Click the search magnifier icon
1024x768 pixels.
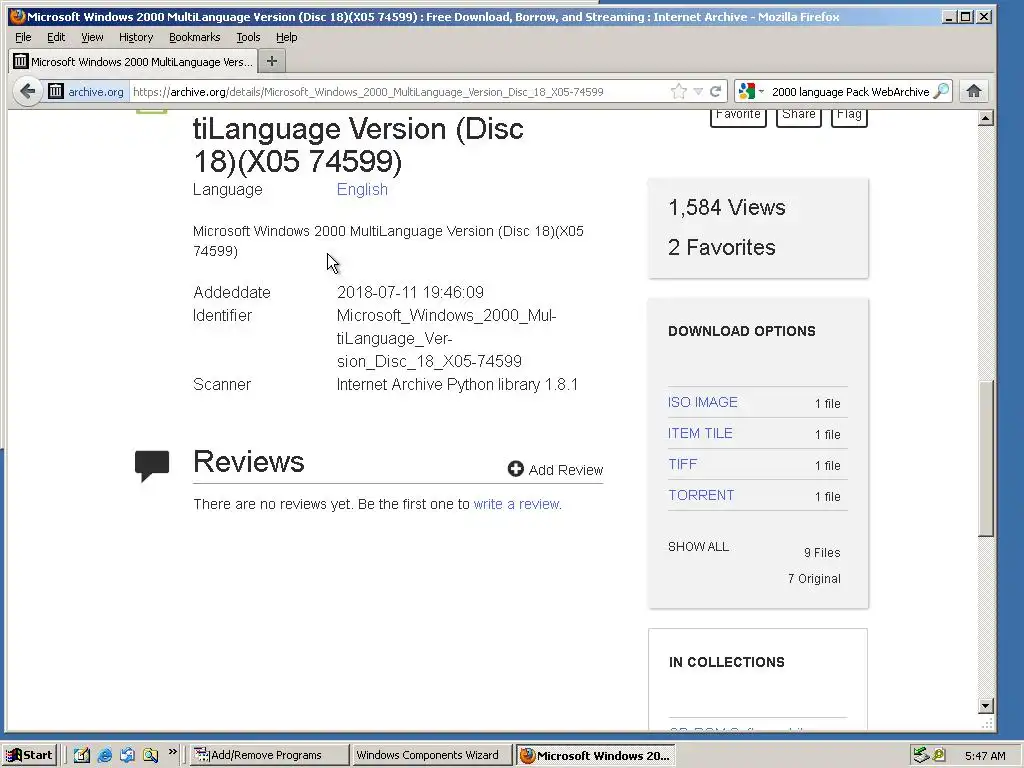pyautogui.click(x=941, y=91)
